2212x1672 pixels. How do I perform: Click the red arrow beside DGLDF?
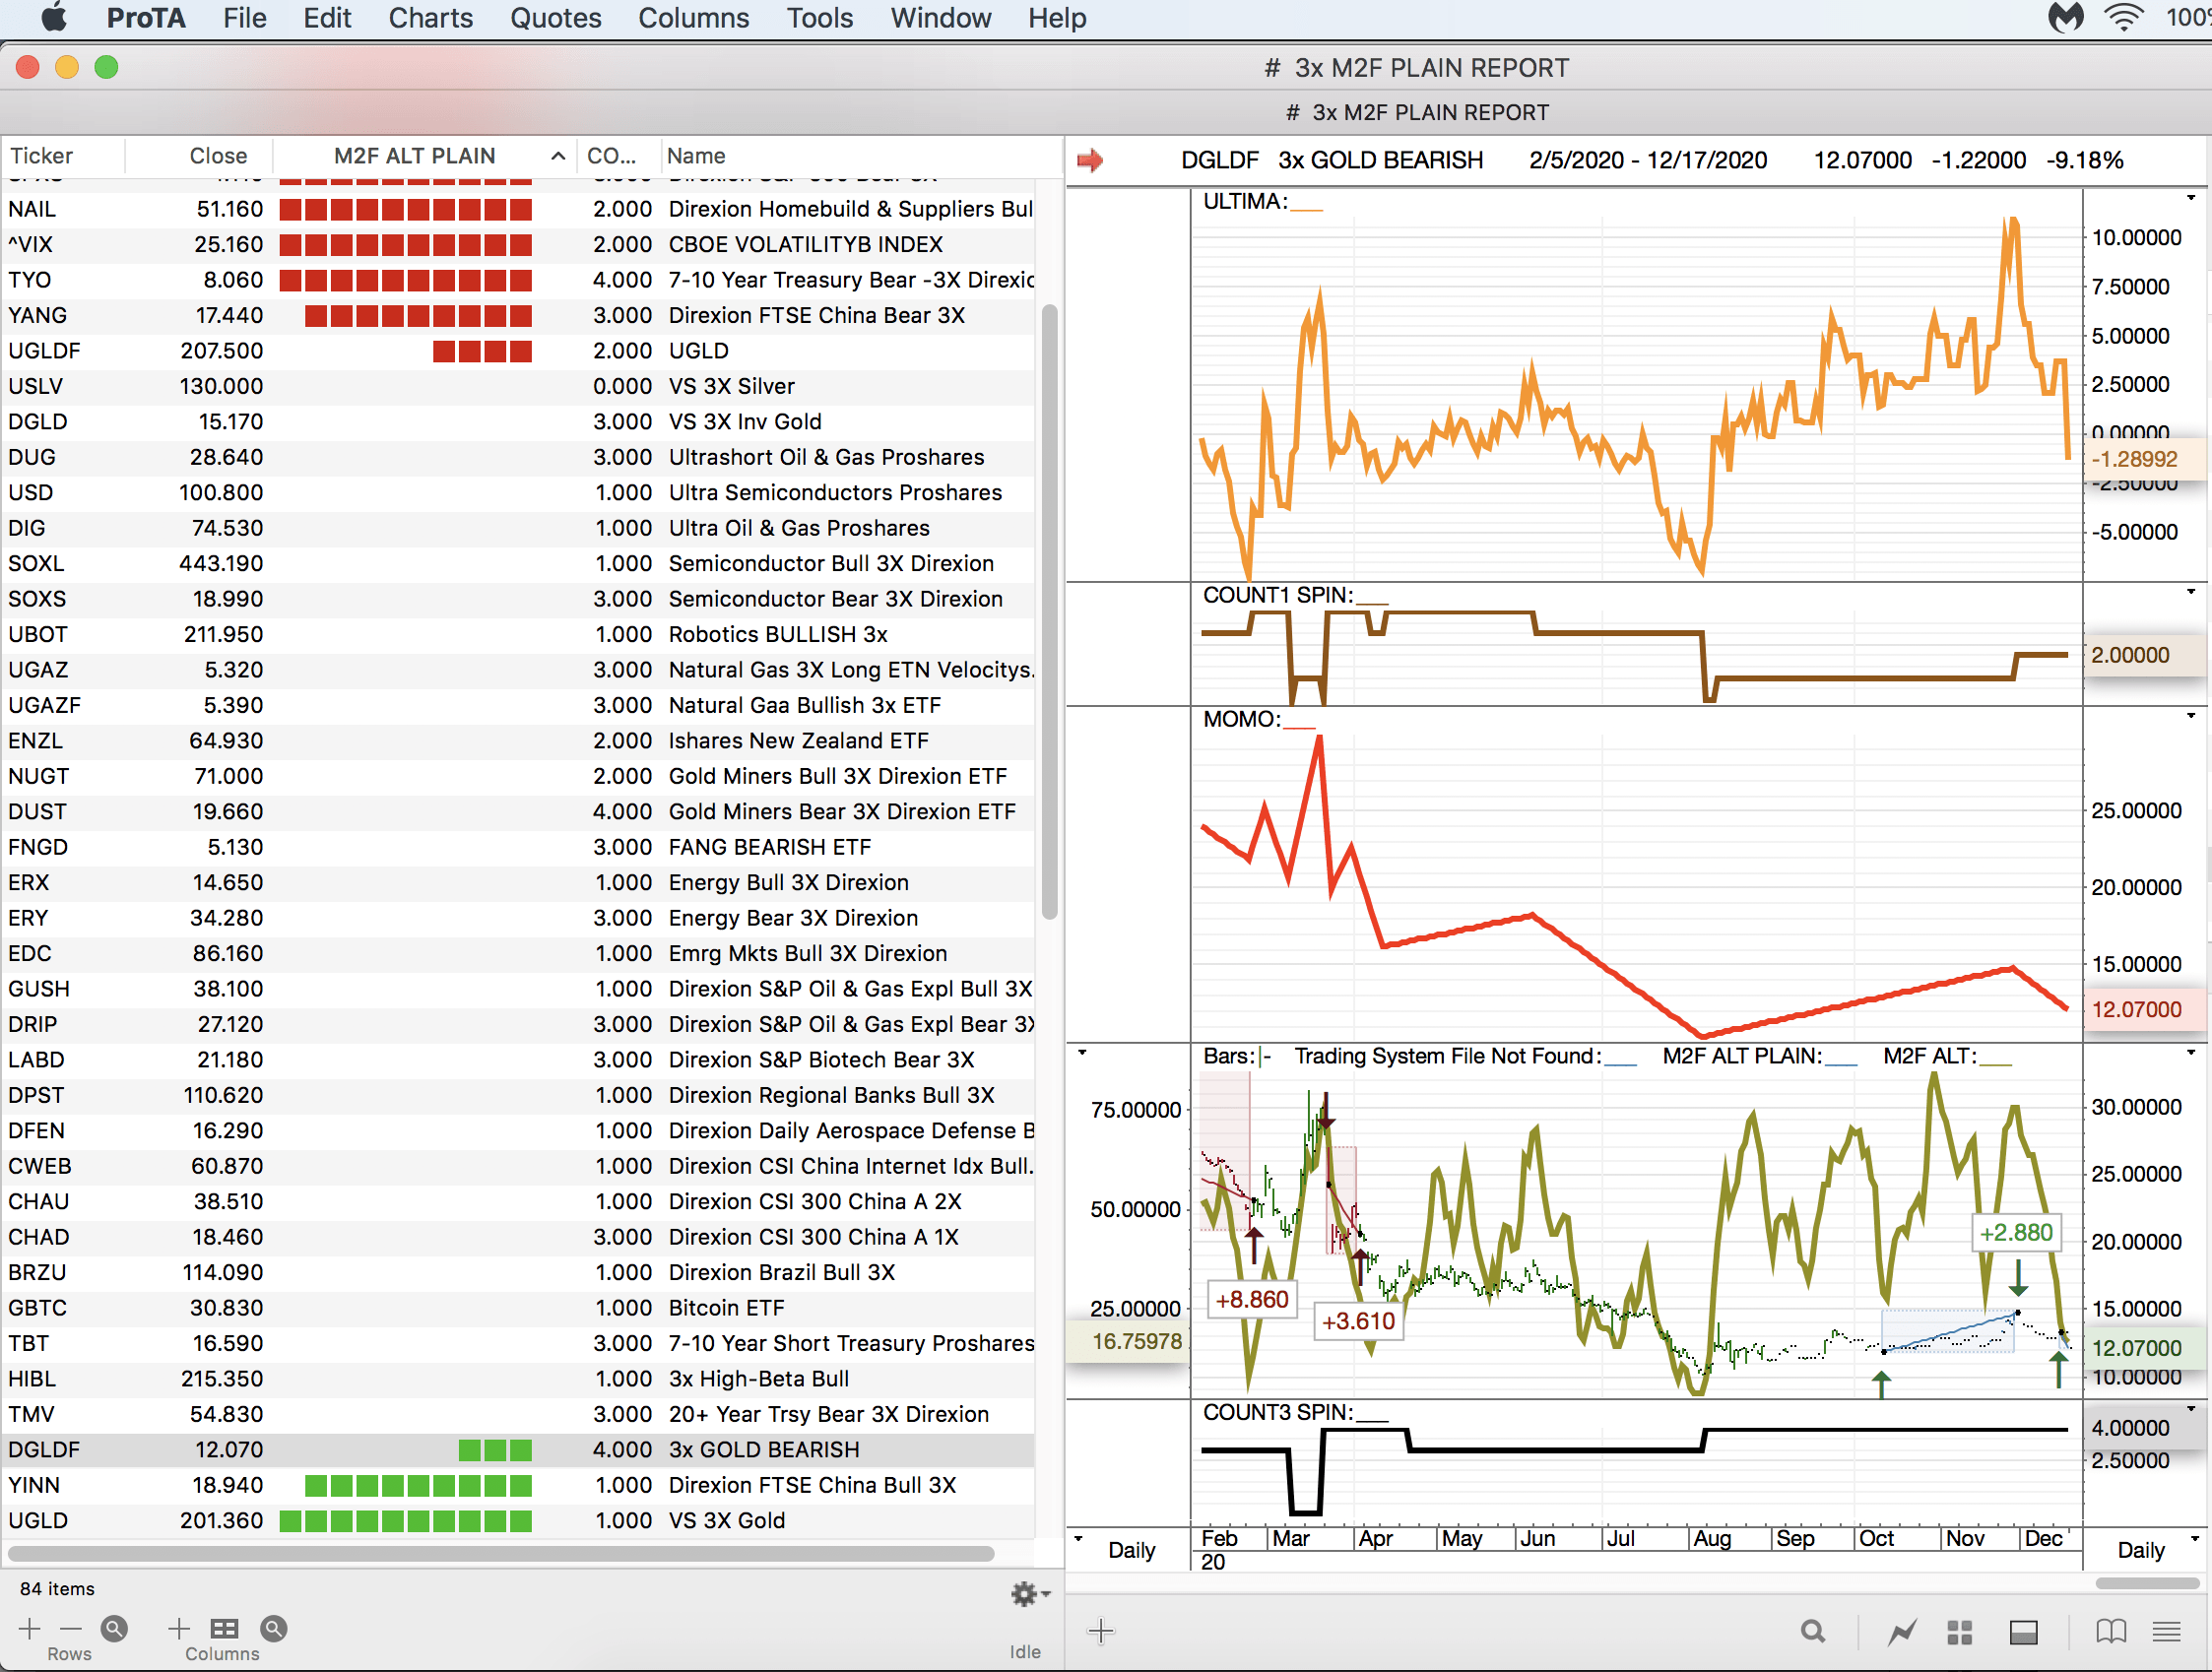tap(1090, 160)
